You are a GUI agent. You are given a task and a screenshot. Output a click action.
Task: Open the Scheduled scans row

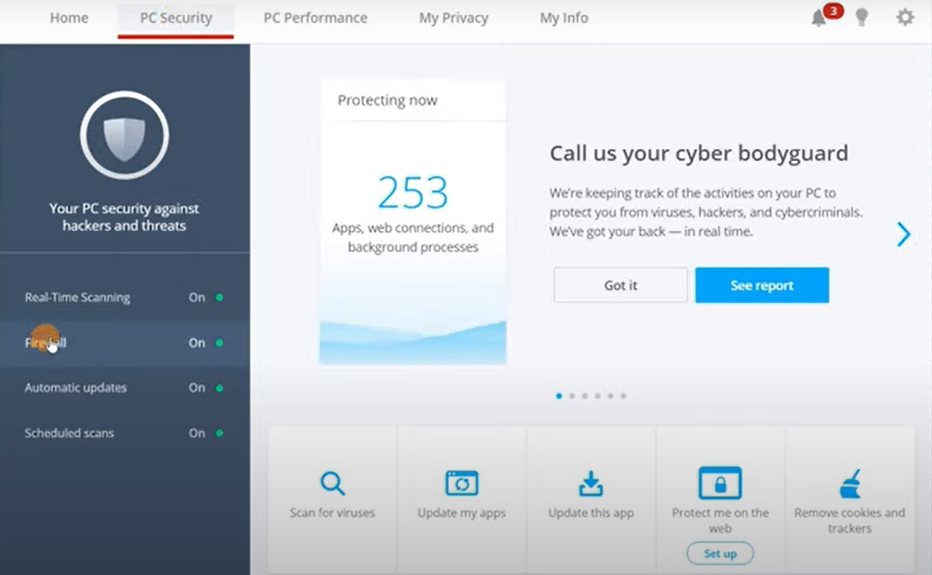[125, 433]
